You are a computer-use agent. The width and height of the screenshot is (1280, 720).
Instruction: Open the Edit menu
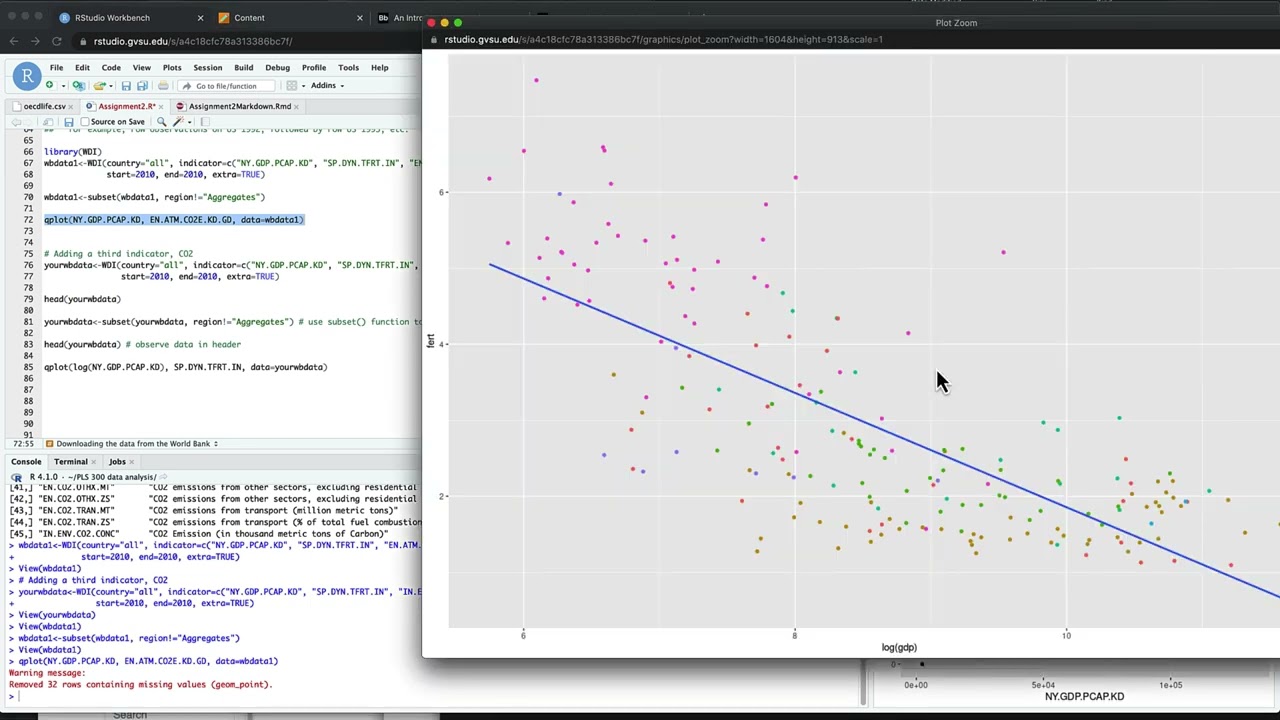pos(82,68)
